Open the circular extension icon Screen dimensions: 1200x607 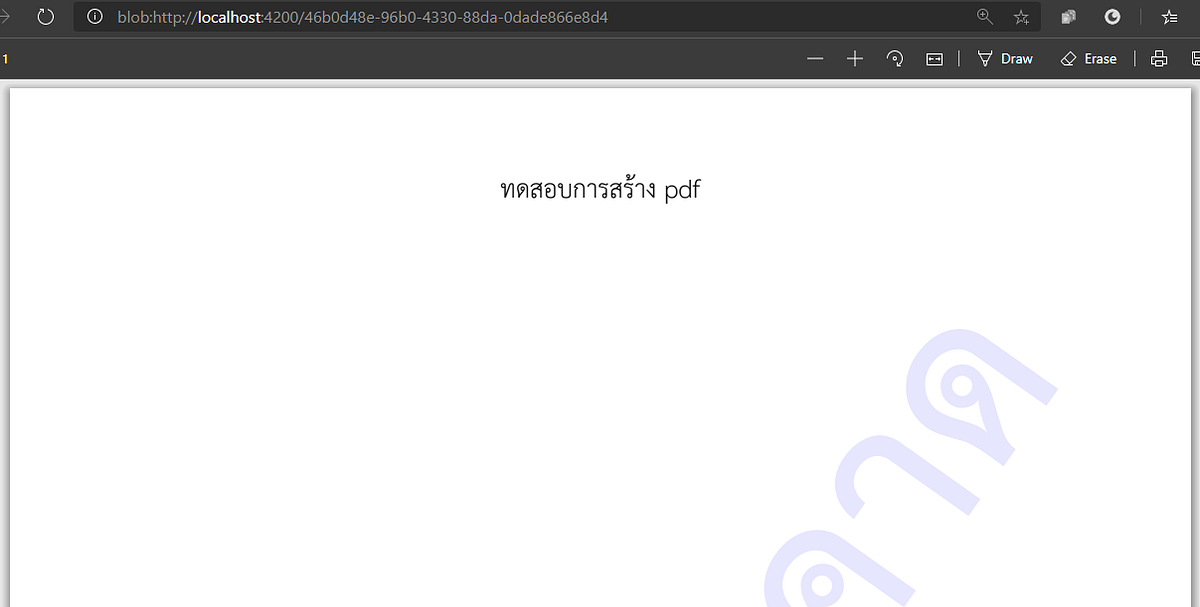coord(1112,17)
